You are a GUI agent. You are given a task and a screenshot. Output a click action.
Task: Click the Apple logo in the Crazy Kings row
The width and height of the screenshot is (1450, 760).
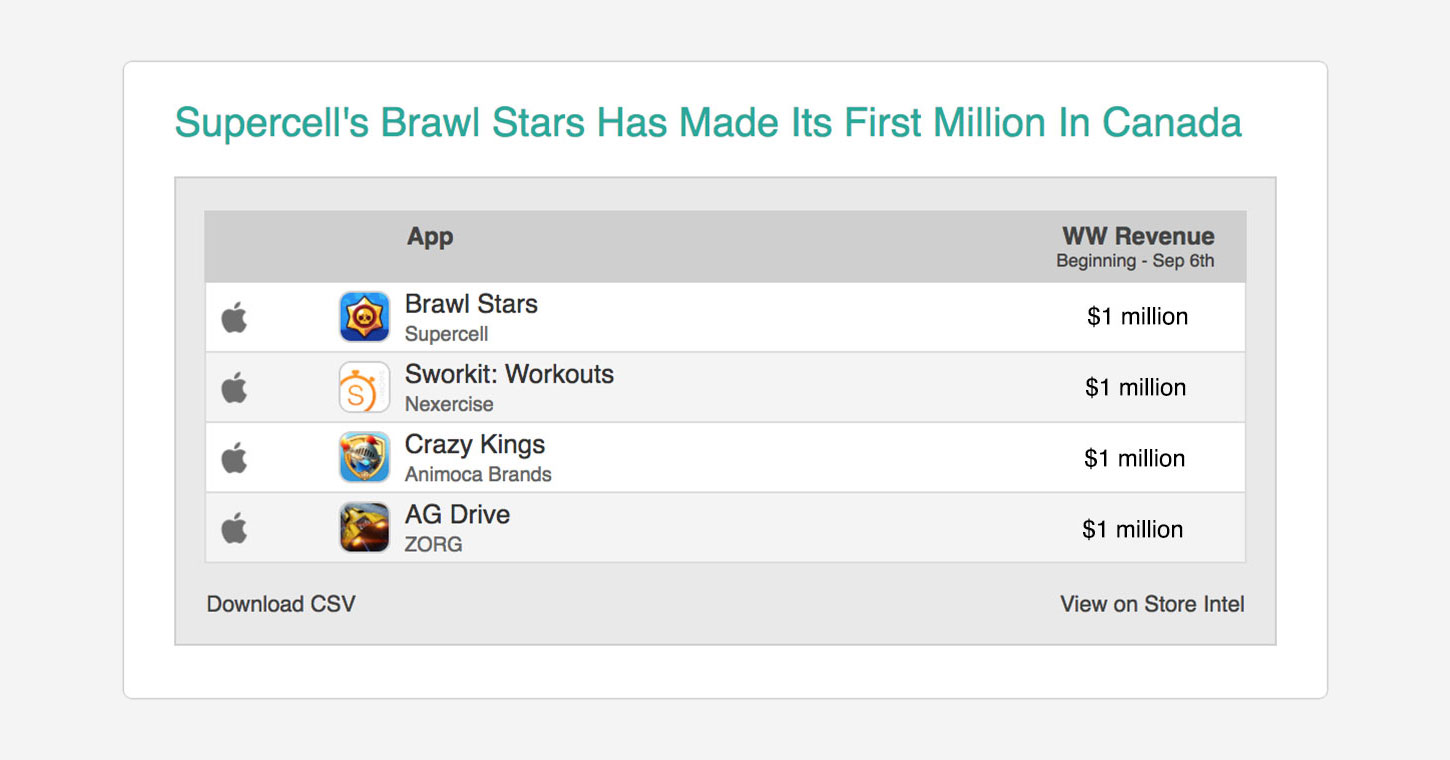(x=234, y=457)
